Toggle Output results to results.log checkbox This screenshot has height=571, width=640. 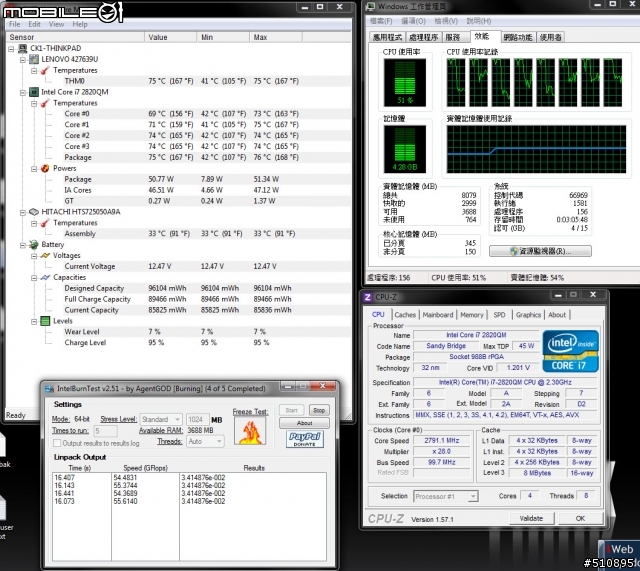pyautogui.click(x=57, y=443)
